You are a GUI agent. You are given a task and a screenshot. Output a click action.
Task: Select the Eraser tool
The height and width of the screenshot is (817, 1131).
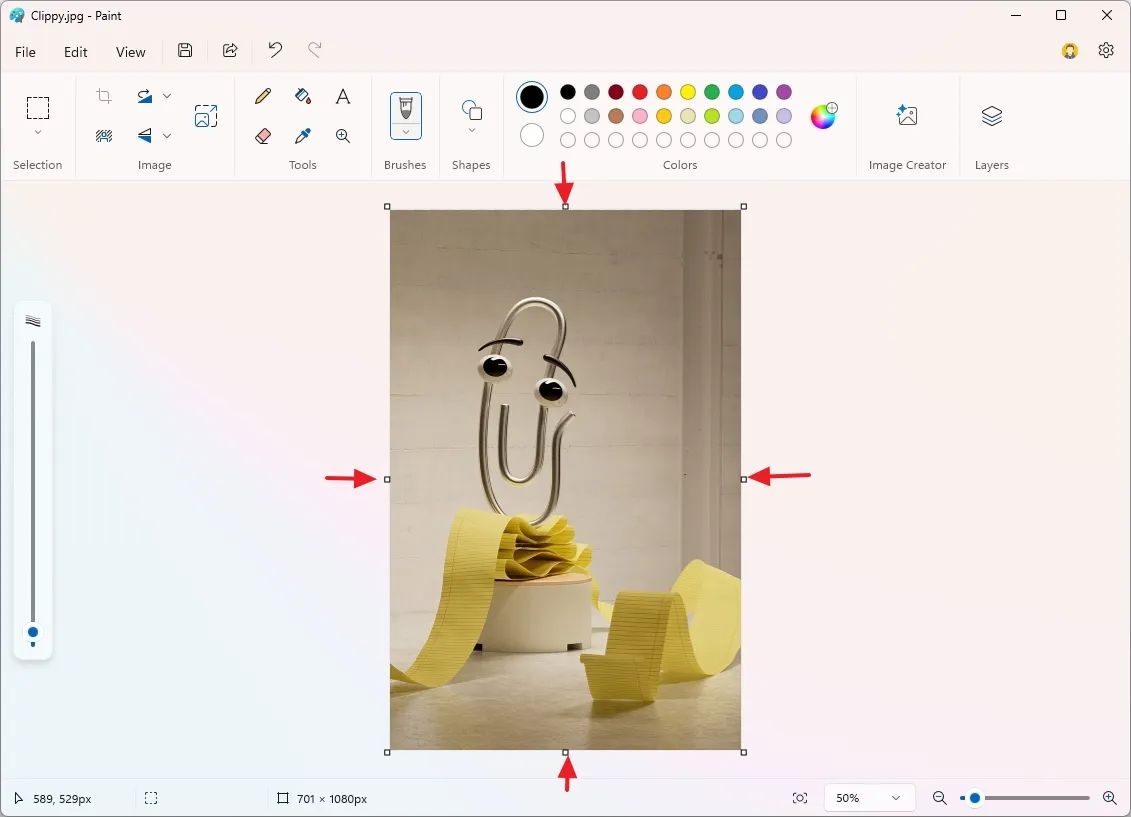(262, 135)
